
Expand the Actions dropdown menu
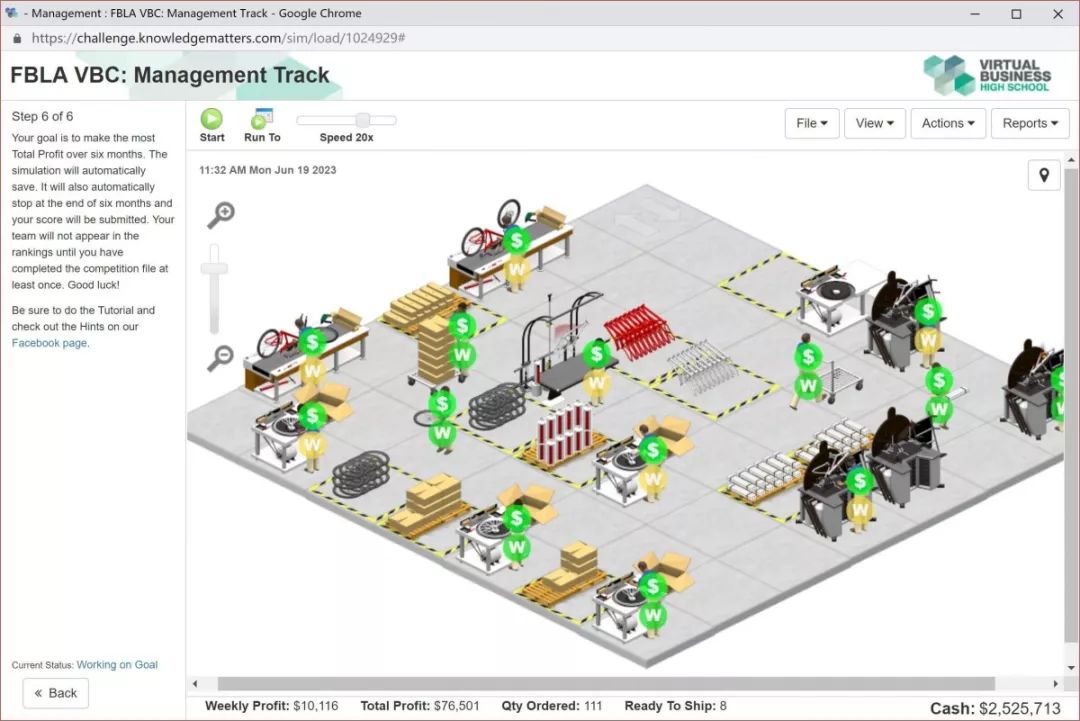tap(948, 123)
